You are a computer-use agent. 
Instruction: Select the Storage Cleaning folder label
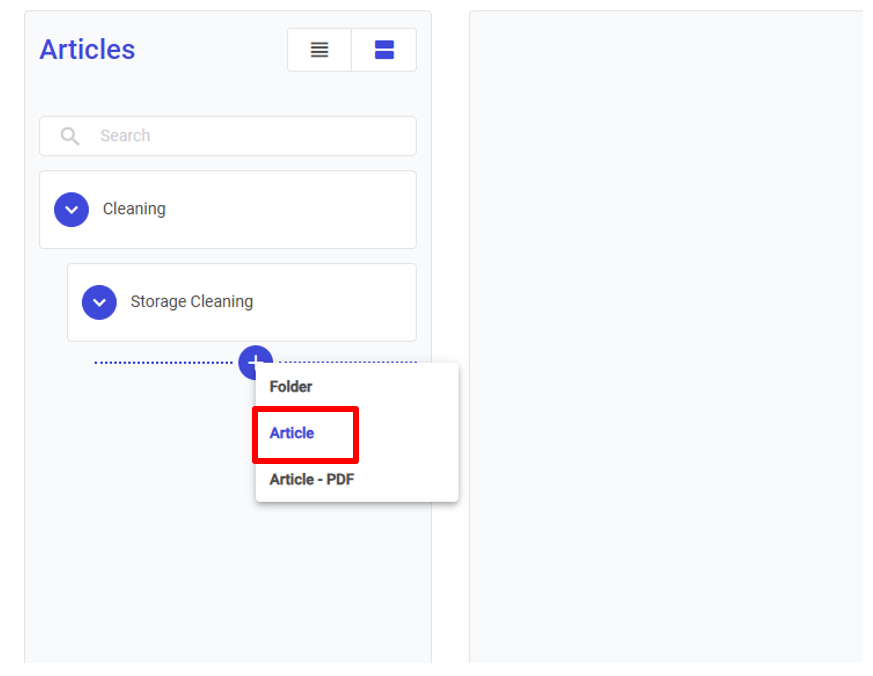[191, 302]
